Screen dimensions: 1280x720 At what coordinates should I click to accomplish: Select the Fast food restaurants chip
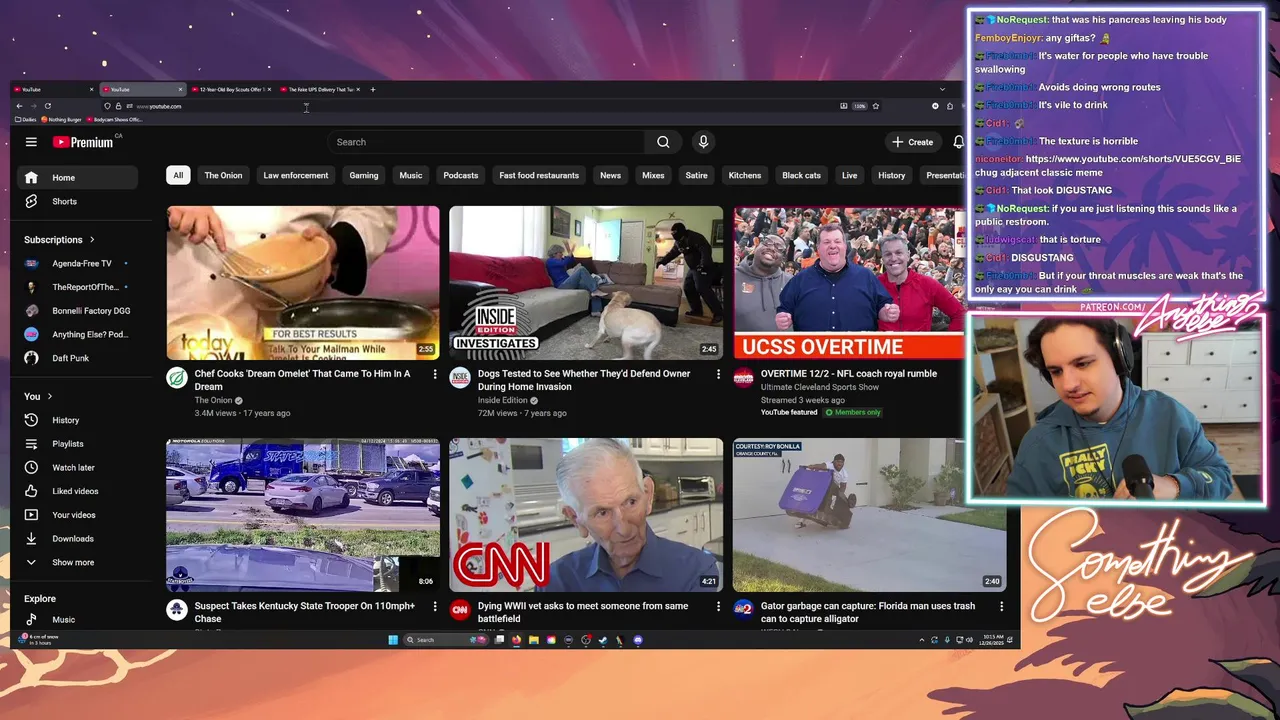tap(539, 175)
